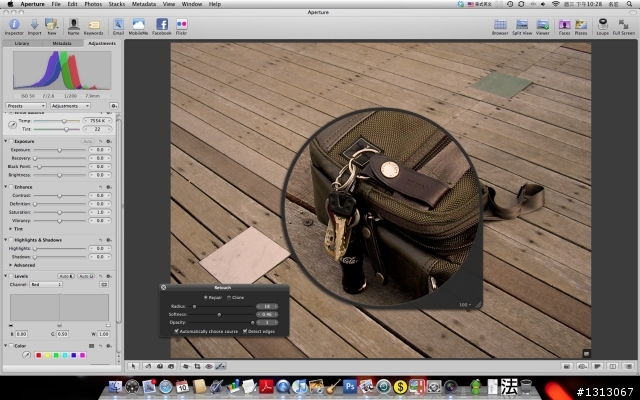Toggle the Levels adjustment checkbox
This screenshot has width=640, height=400.
coord(11,276)
